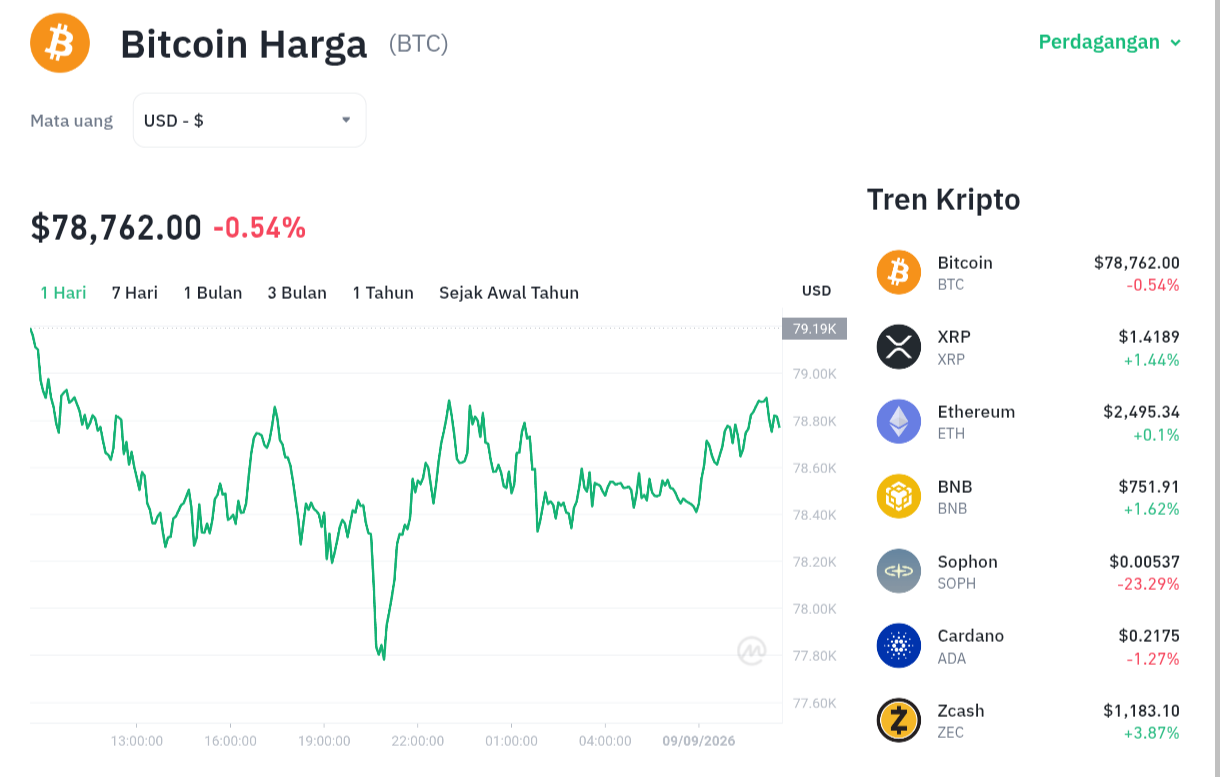Expand the Perdagangan menu
Image resolution: width=1220 pixels, height=777 pixels.
pyautogui.click(x=1110, y=42)
